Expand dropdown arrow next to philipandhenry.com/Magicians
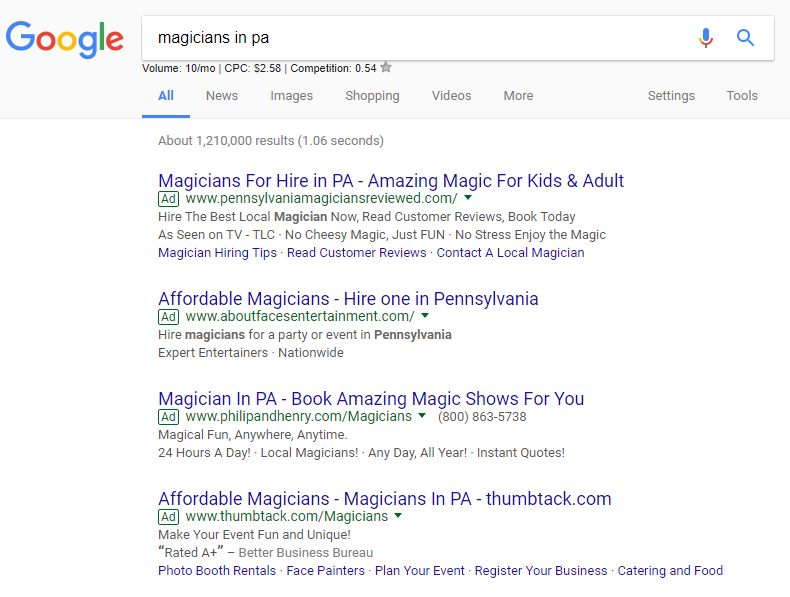This screenshot has width=790, height=597. coord(422,416)
